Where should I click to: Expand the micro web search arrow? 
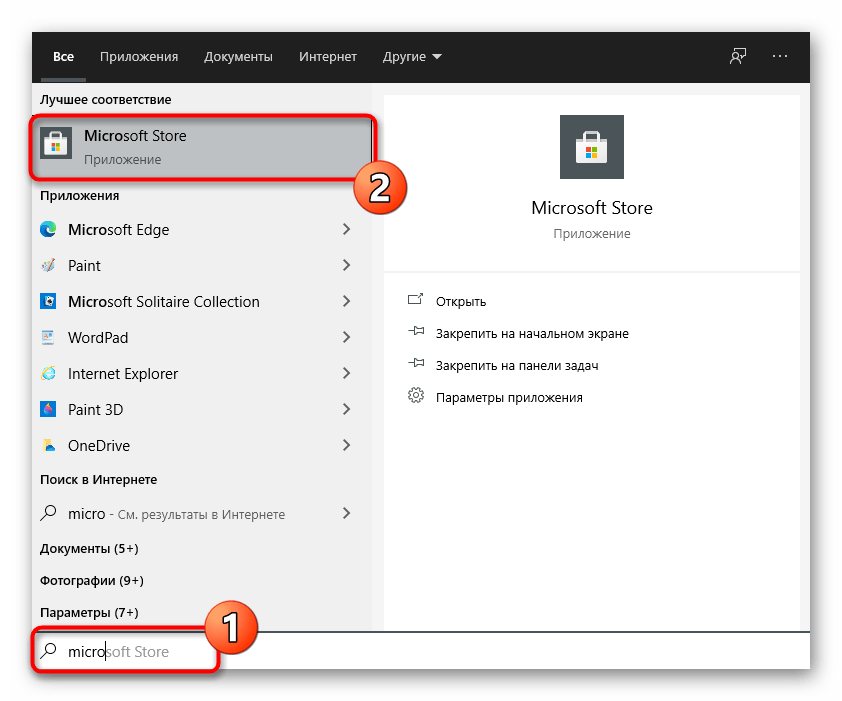[346, 514]
